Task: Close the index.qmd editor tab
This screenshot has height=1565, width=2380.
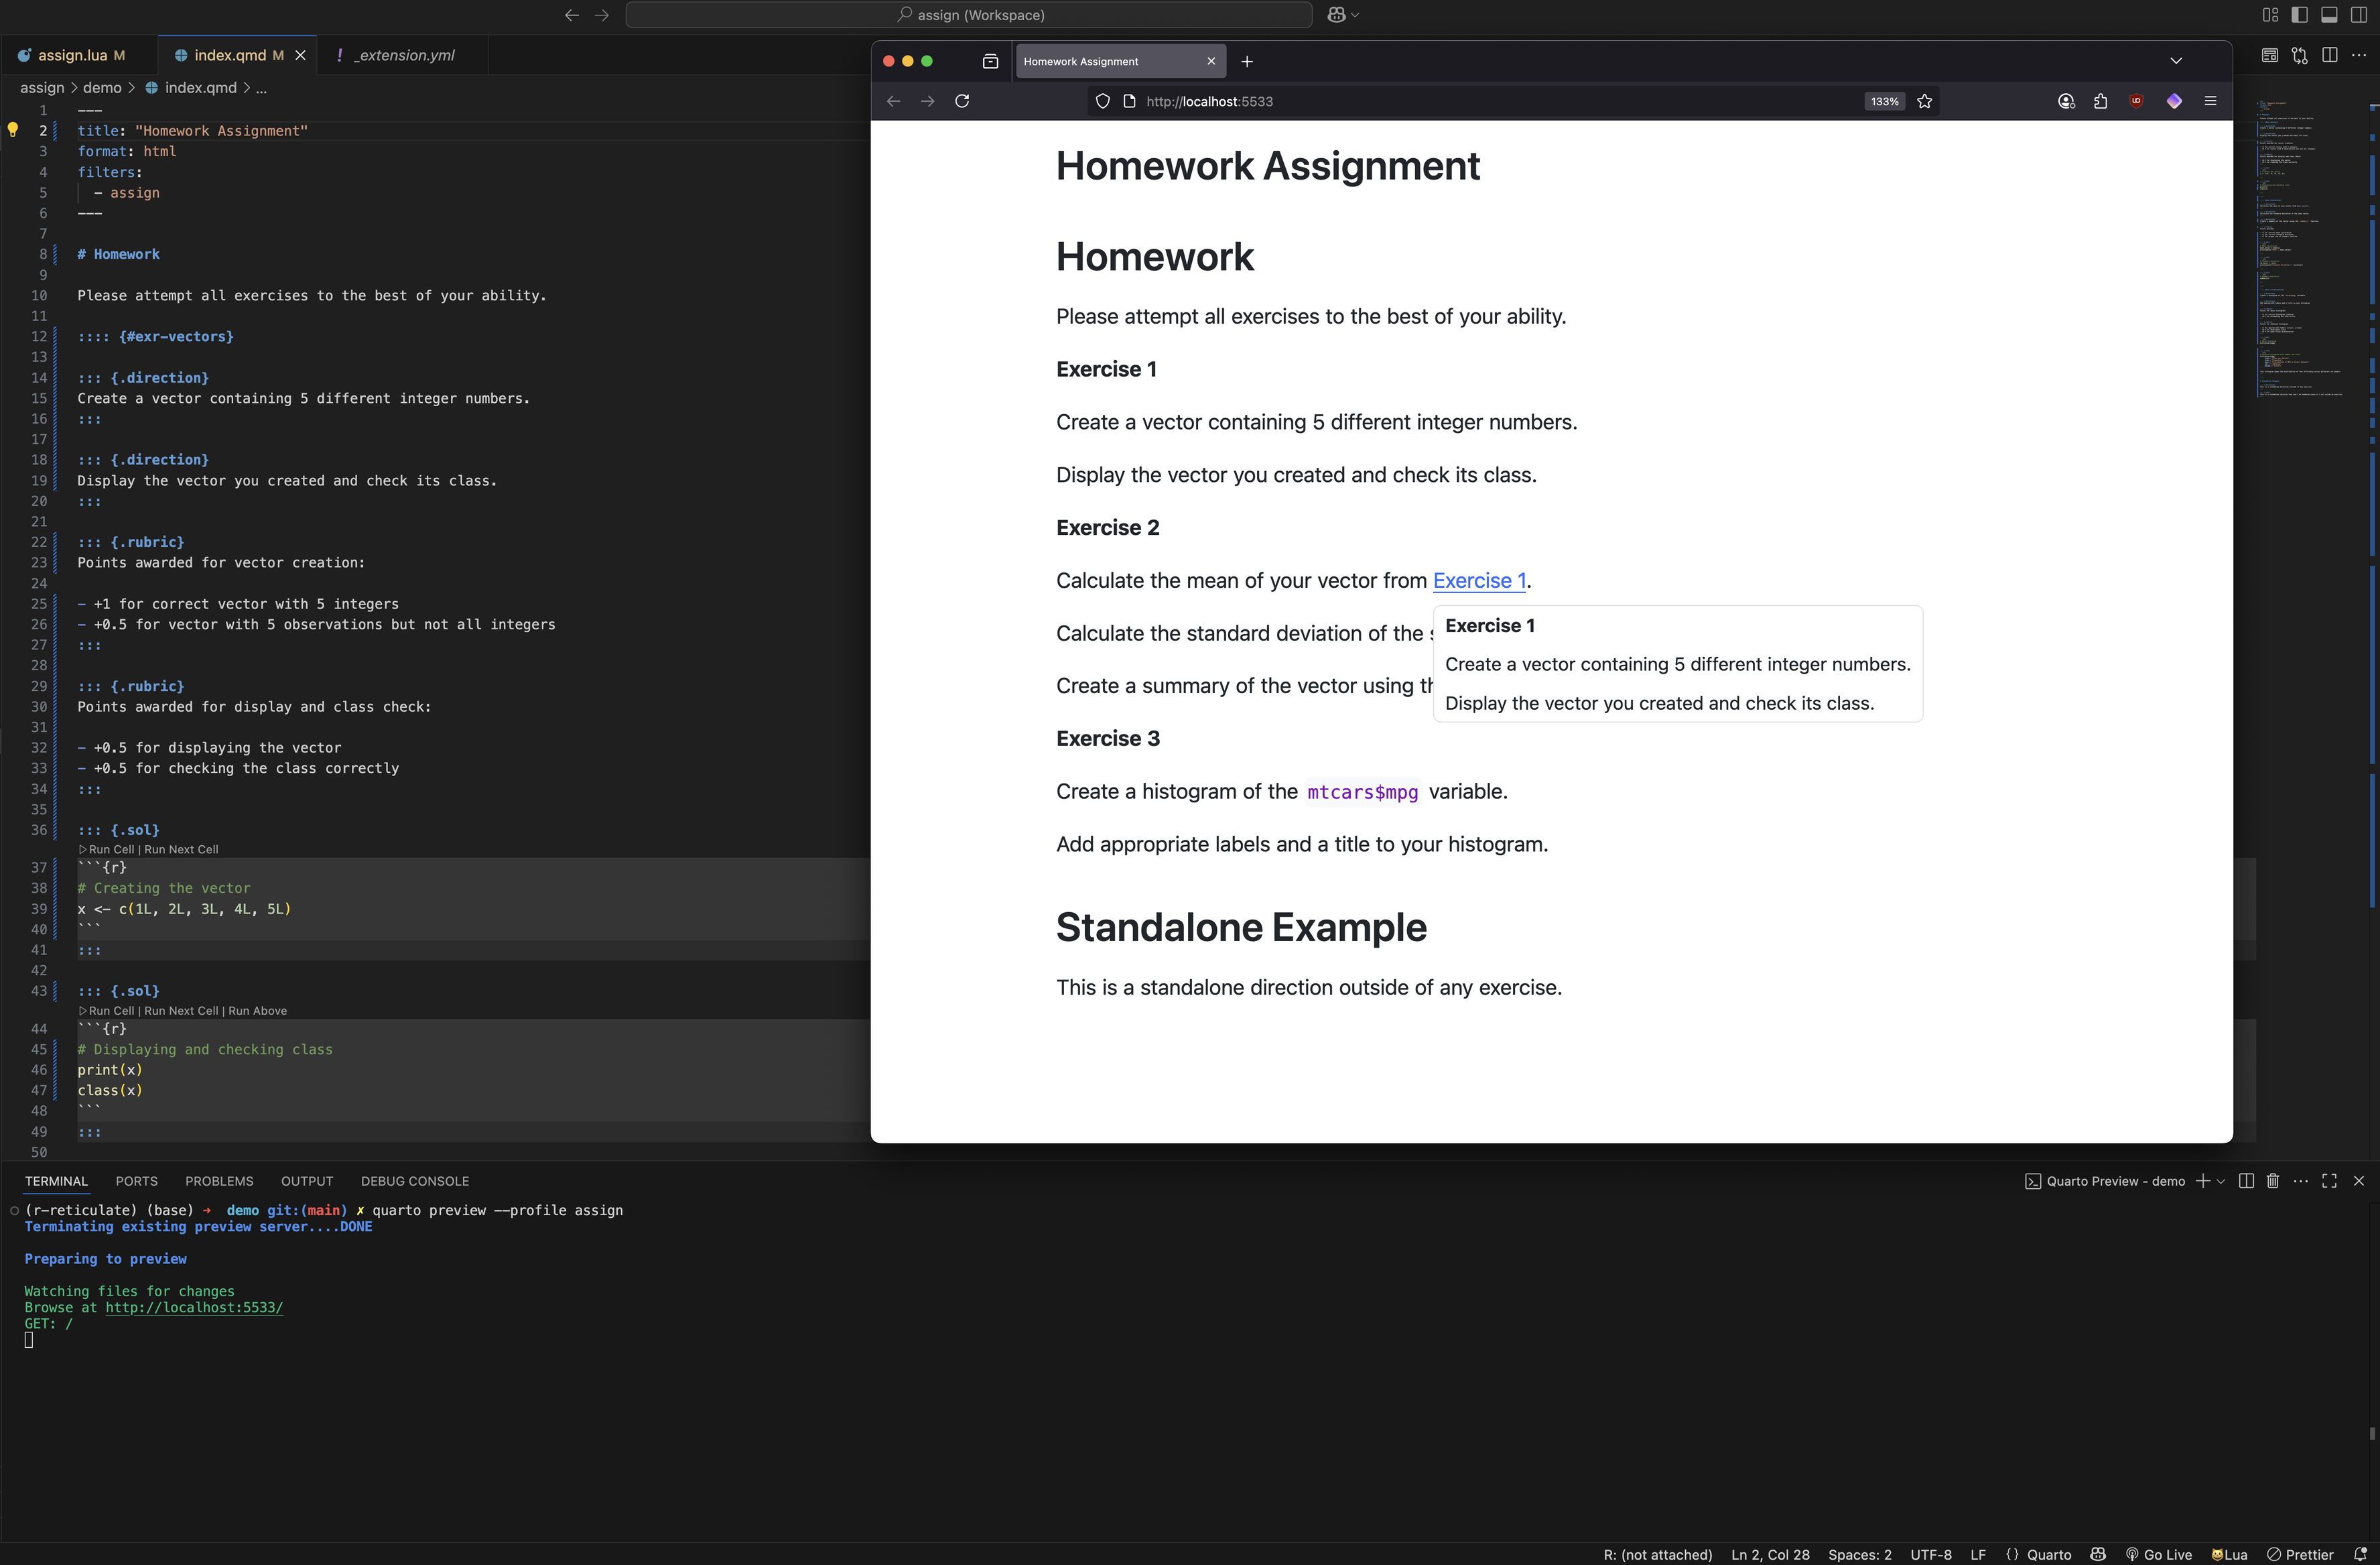Action: 300,55
